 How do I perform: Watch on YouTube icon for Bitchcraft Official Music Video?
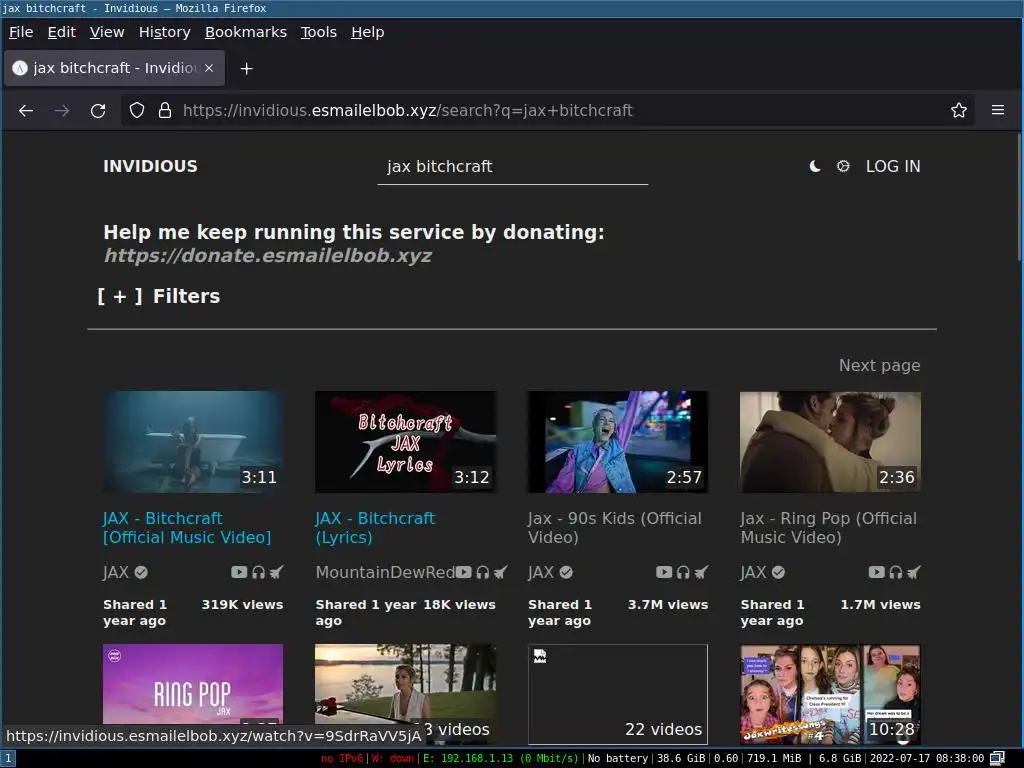239,572
